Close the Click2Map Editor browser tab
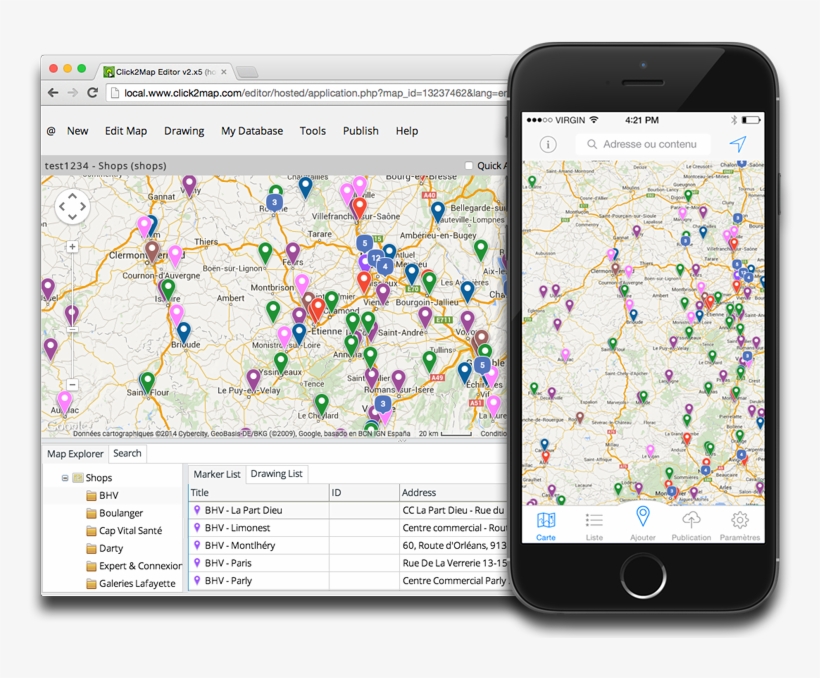 tap(224, 72)
